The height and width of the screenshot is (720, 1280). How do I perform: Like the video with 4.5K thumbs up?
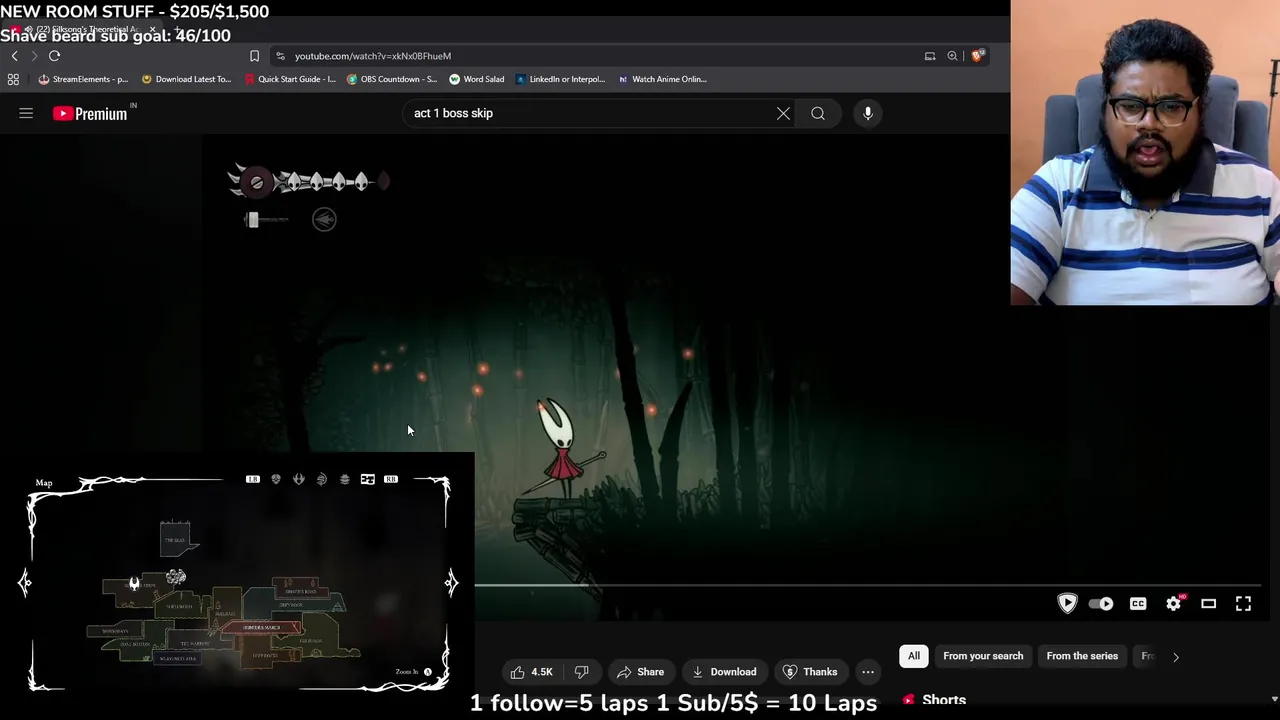(530, 672)
